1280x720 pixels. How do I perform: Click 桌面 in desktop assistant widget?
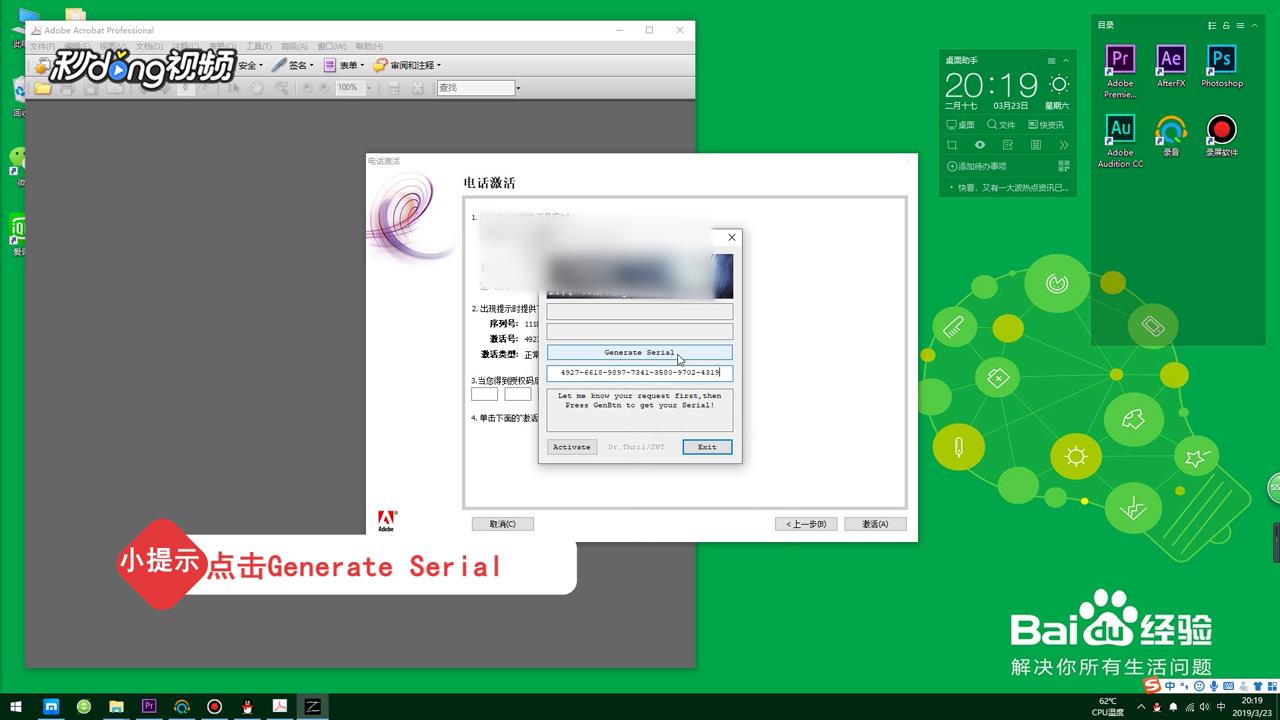(960, 125)
